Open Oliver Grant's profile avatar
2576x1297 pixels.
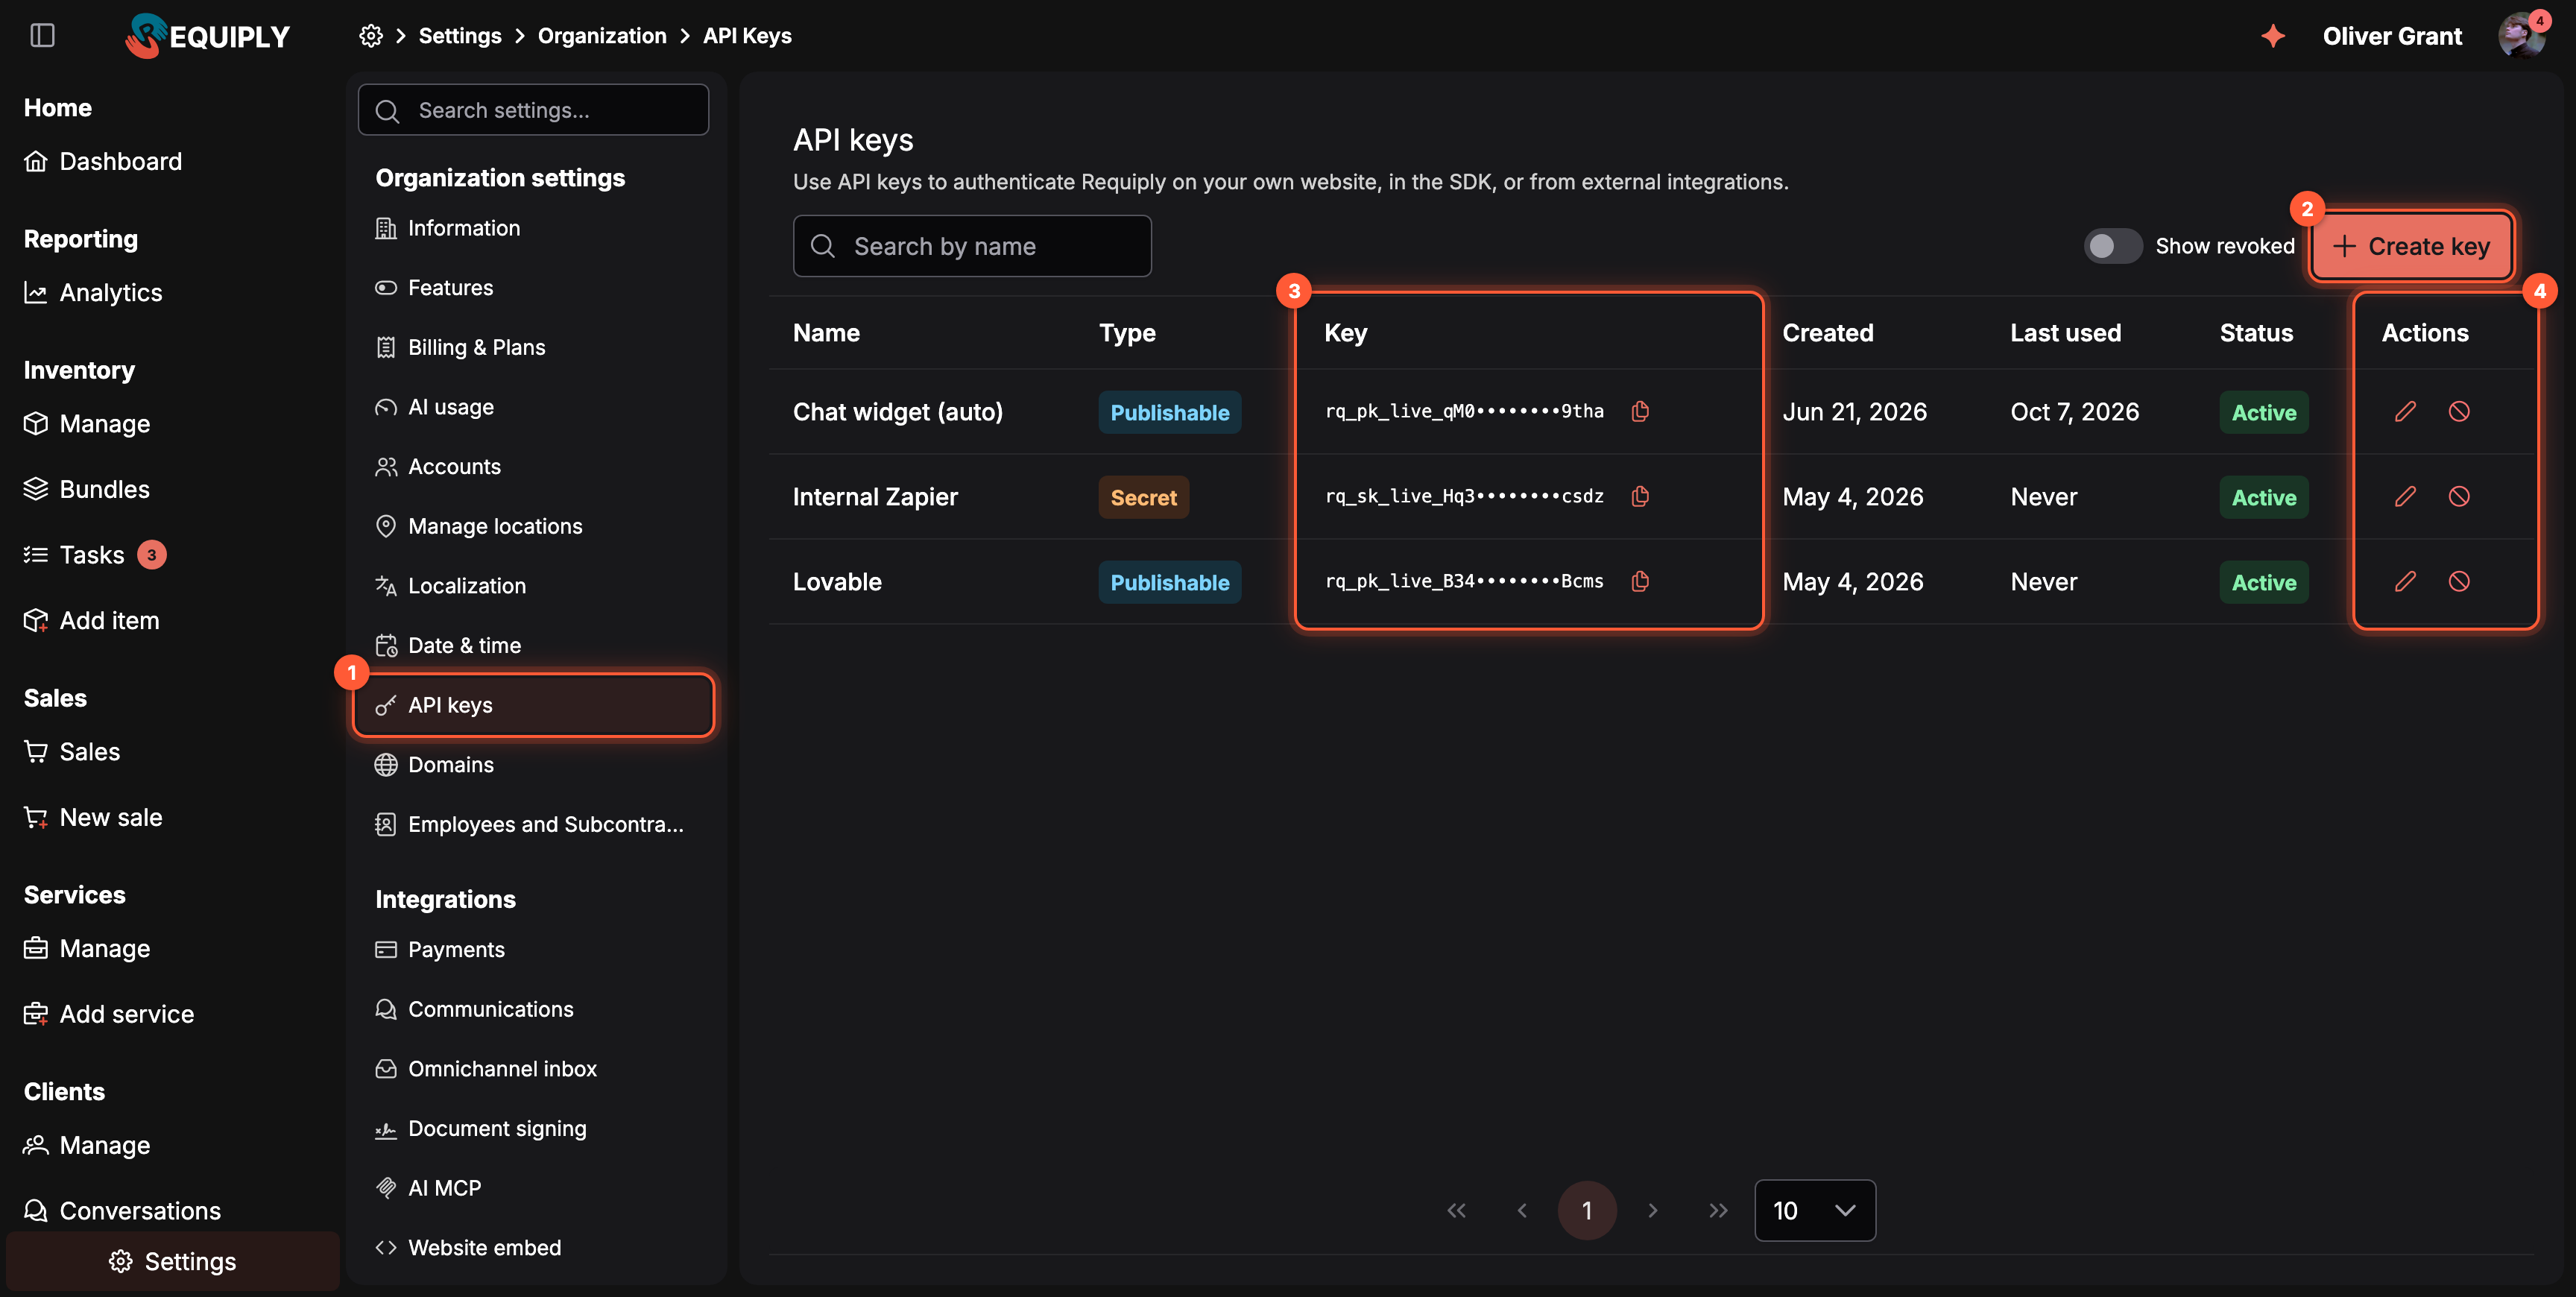click(2521, 36)
